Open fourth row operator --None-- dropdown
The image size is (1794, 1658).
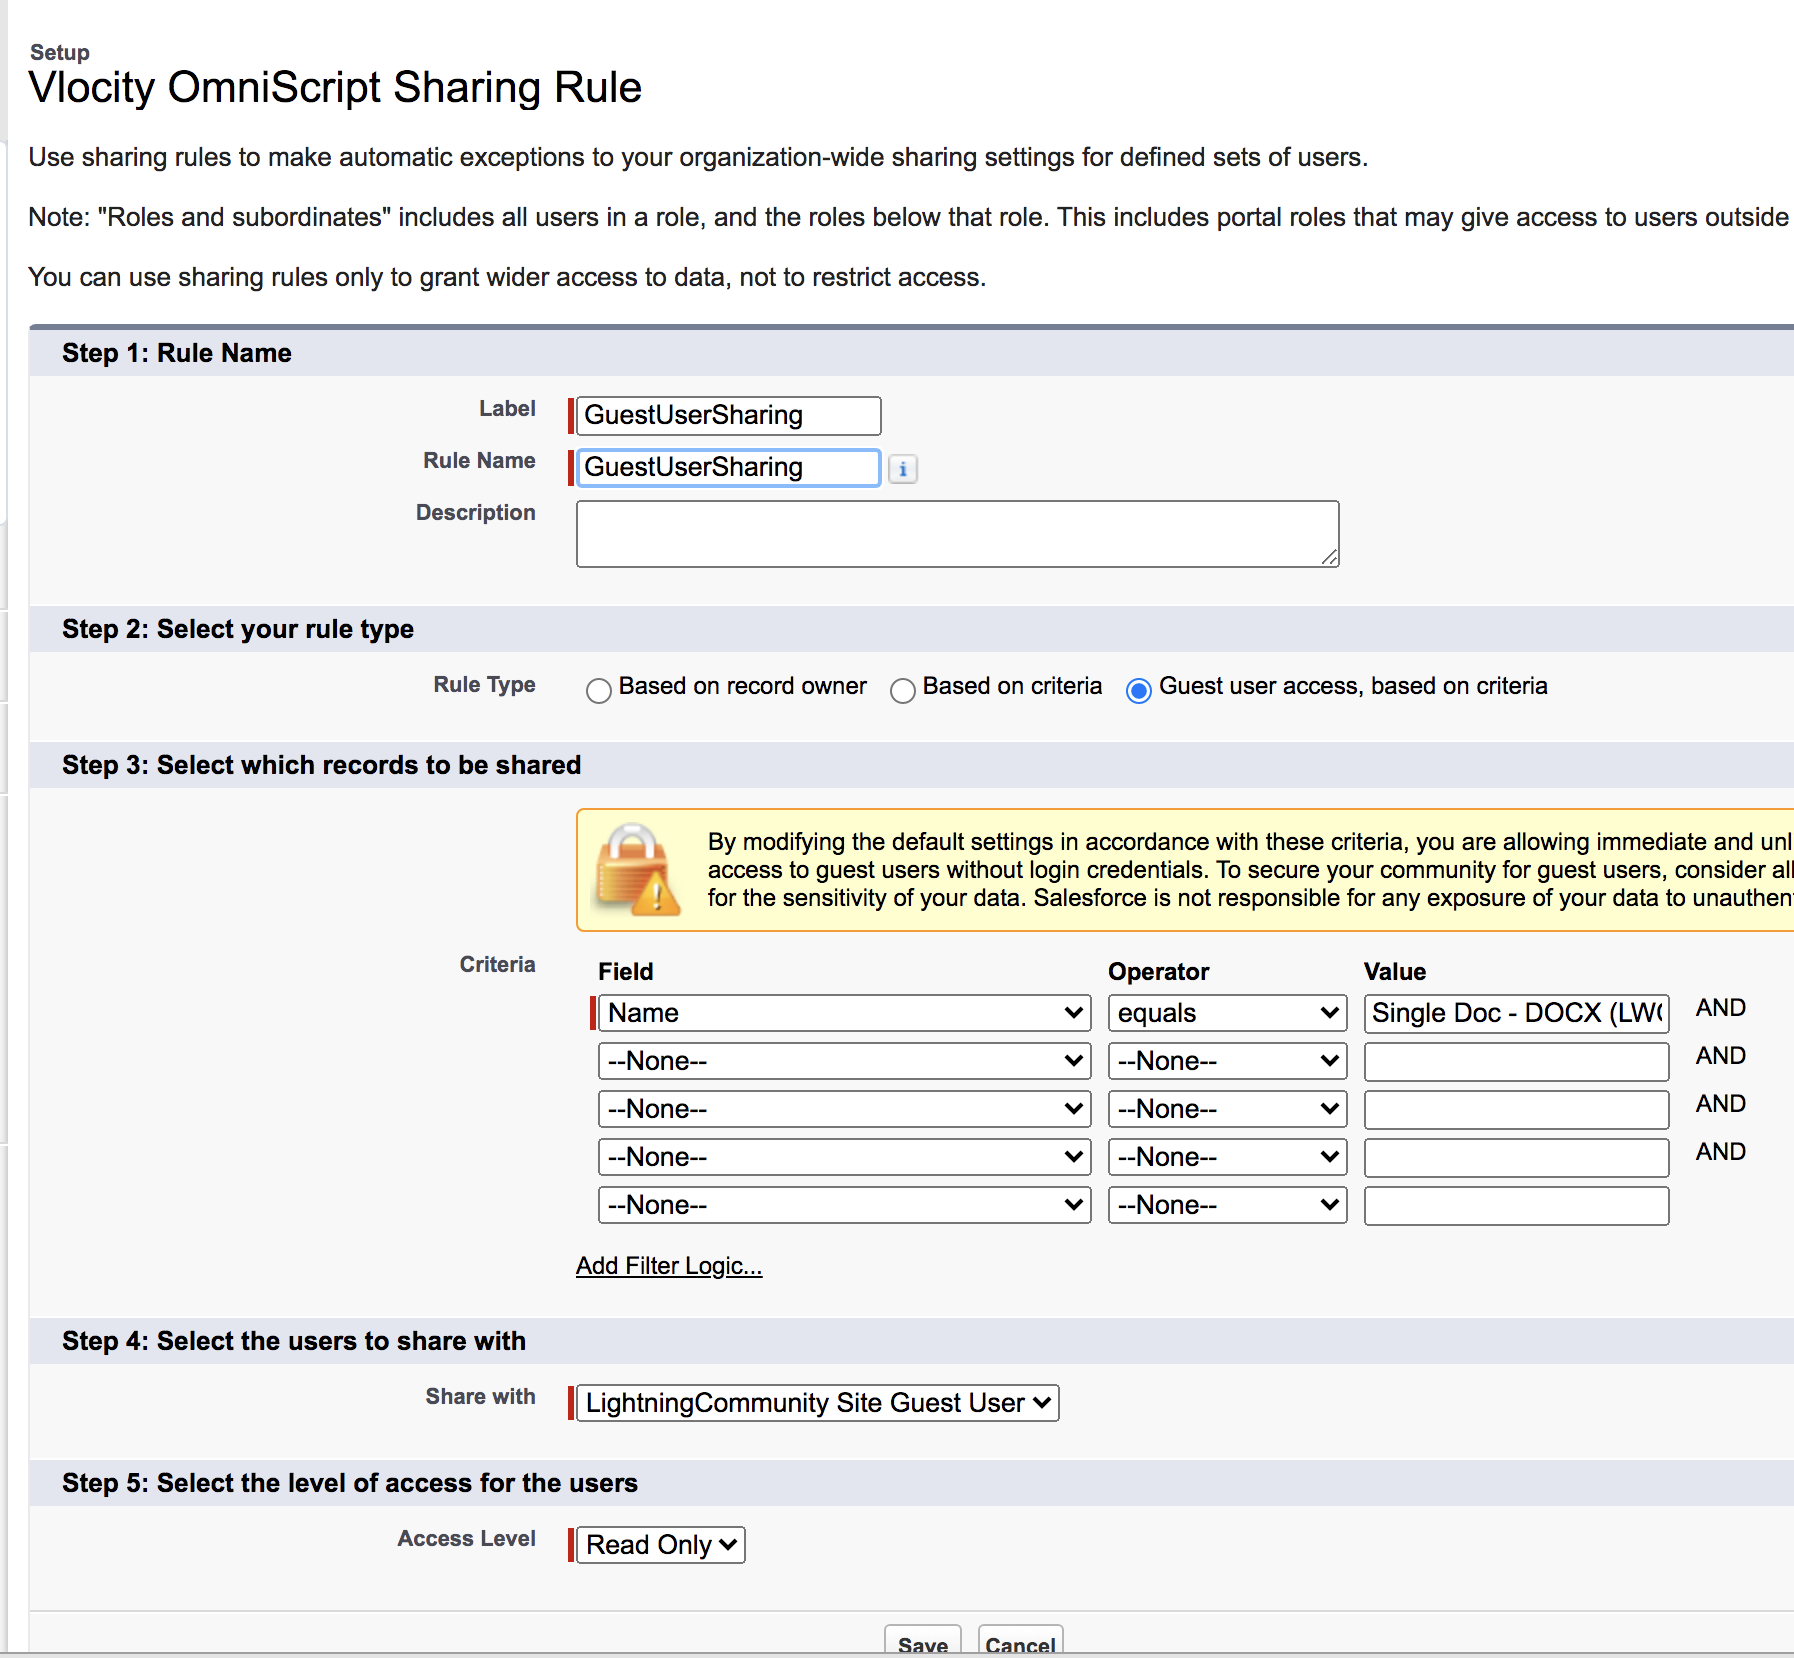pyautogui.click(x=1227, y=1157)
